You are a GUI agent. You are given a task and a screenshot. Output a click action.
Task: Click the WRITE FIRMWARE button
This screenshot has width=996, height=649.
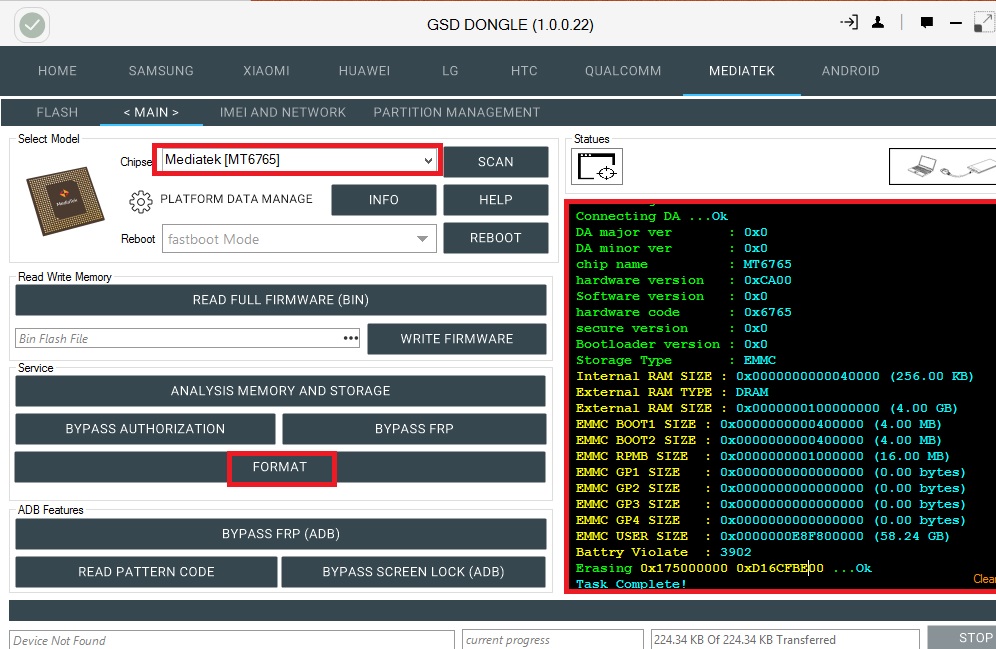(x=457, y=338)
